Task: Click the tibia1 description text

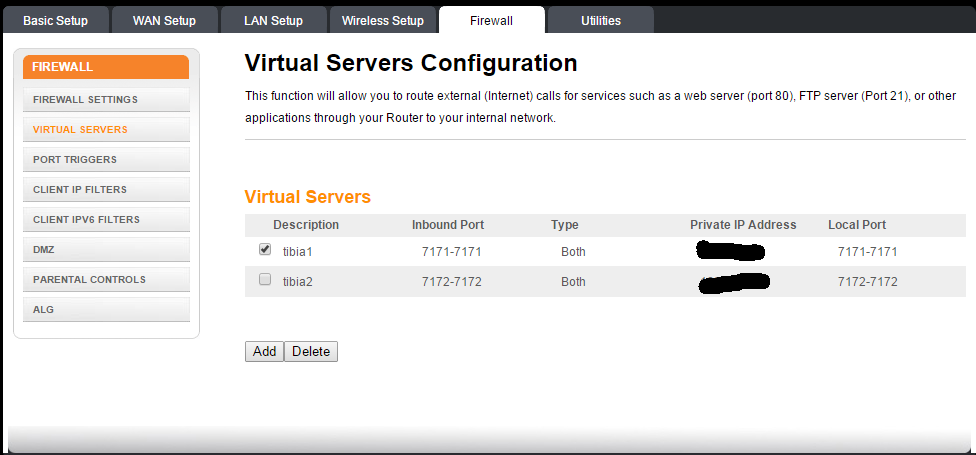Action: tap(298, 252)
